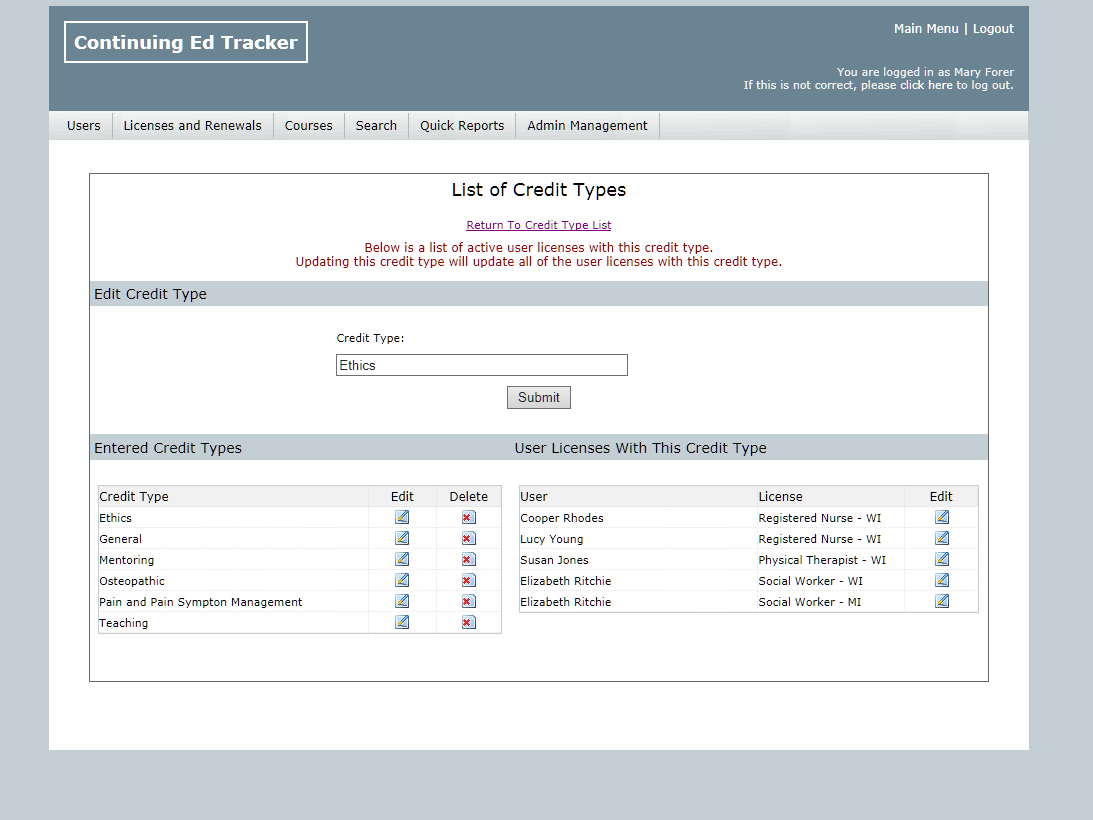Delete the General credit type
1093x820 pixels.
[468, 538]
